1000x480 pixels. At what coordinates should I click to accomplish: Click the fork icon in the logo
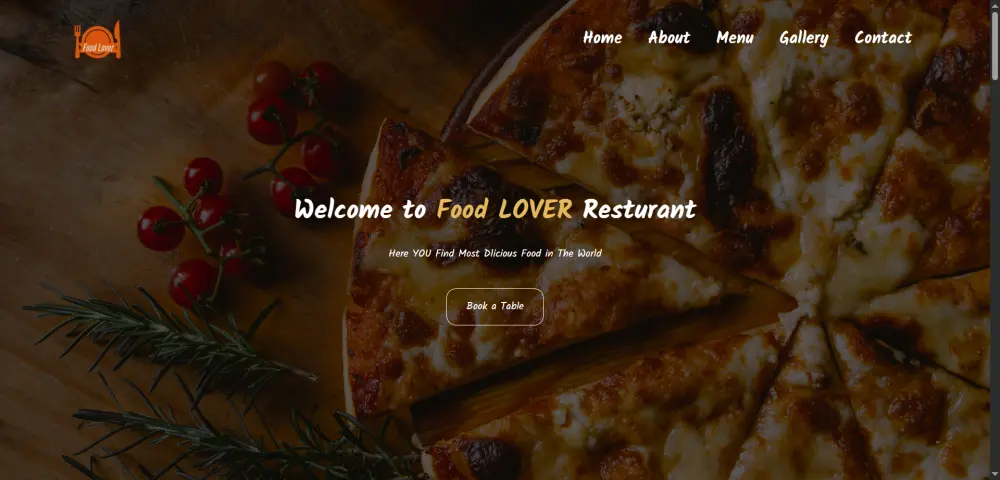(78, 41)
